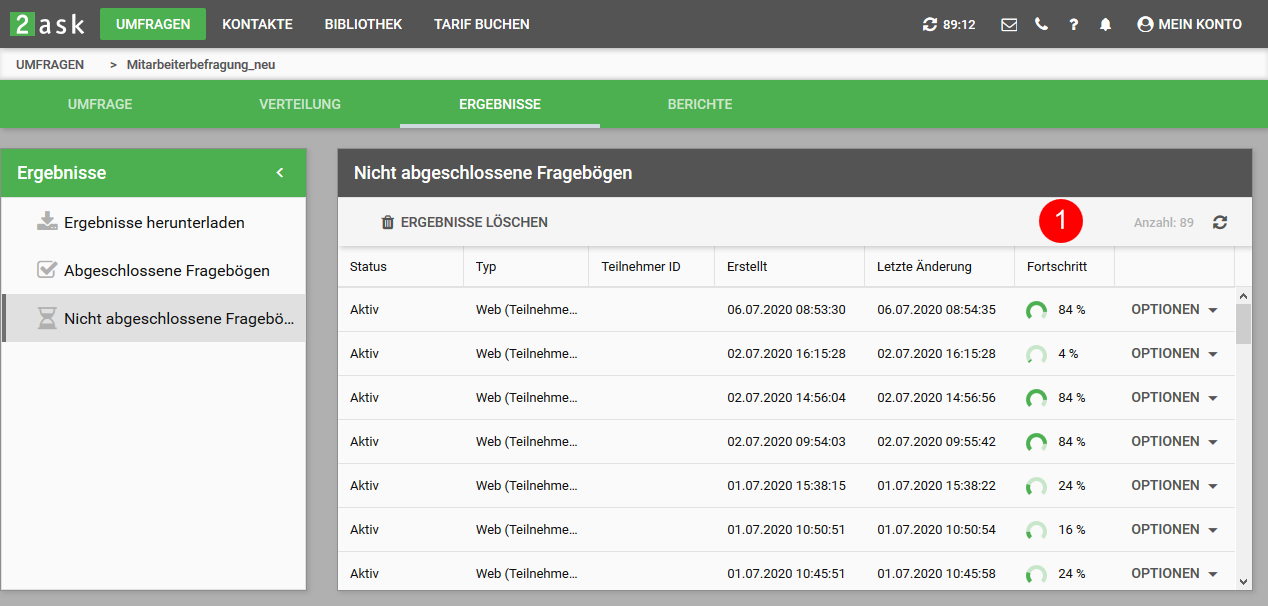1268x606 pixels.
Task: Click table scrollbar down arrow
Action: [1244, 581]
